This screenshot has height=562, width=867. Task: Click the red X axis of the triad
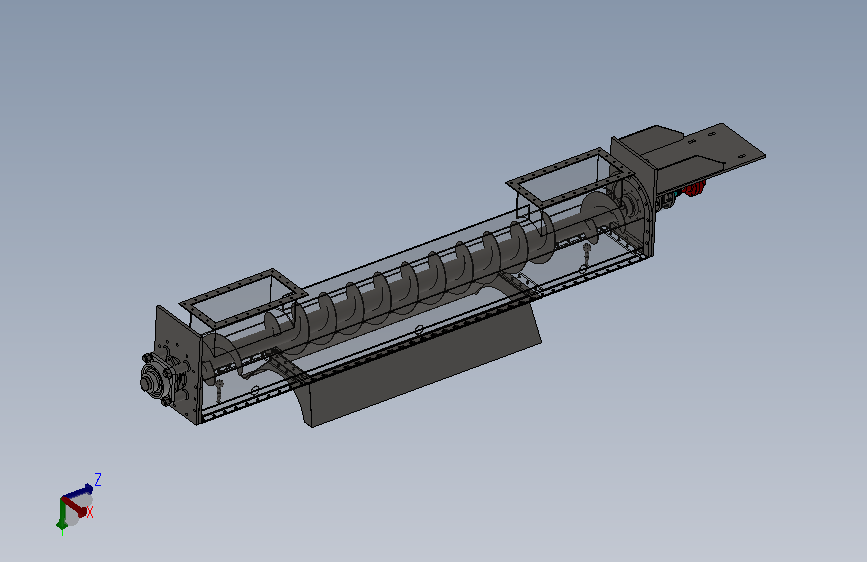(x=74, y=506)
